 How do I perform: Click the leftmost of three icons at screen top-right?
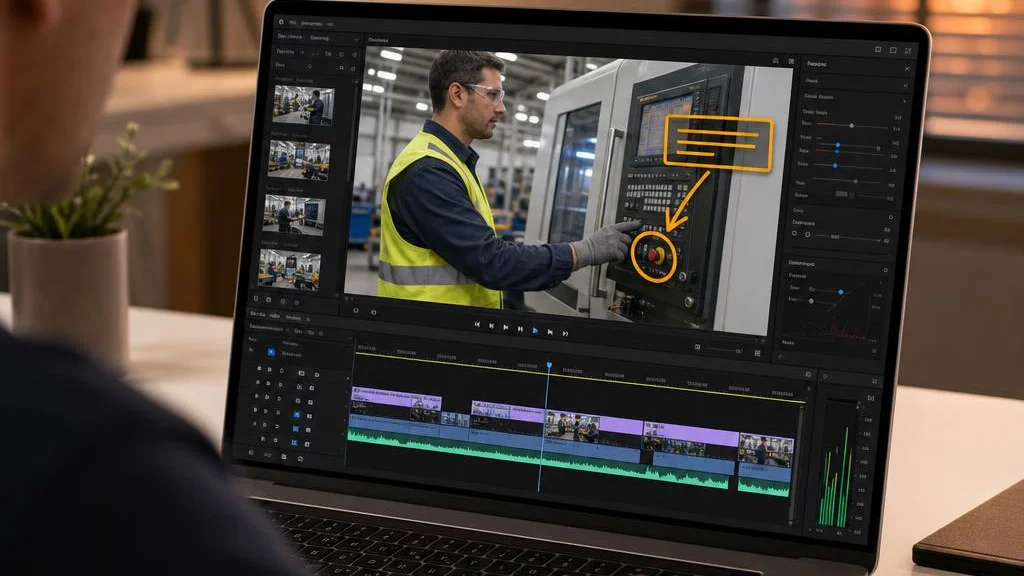[x=878, y=49]
